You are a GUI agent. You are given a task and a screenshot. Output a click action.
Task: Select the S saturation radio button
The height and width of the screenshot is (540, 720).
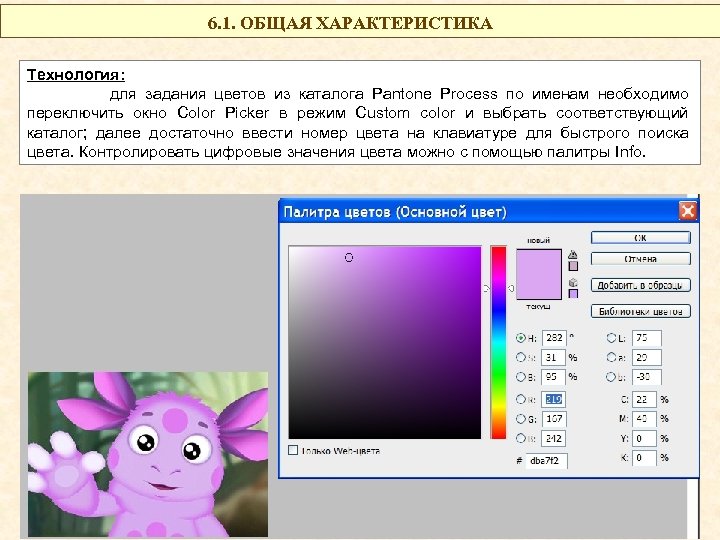pyautogui.click(x=520, y=357)
